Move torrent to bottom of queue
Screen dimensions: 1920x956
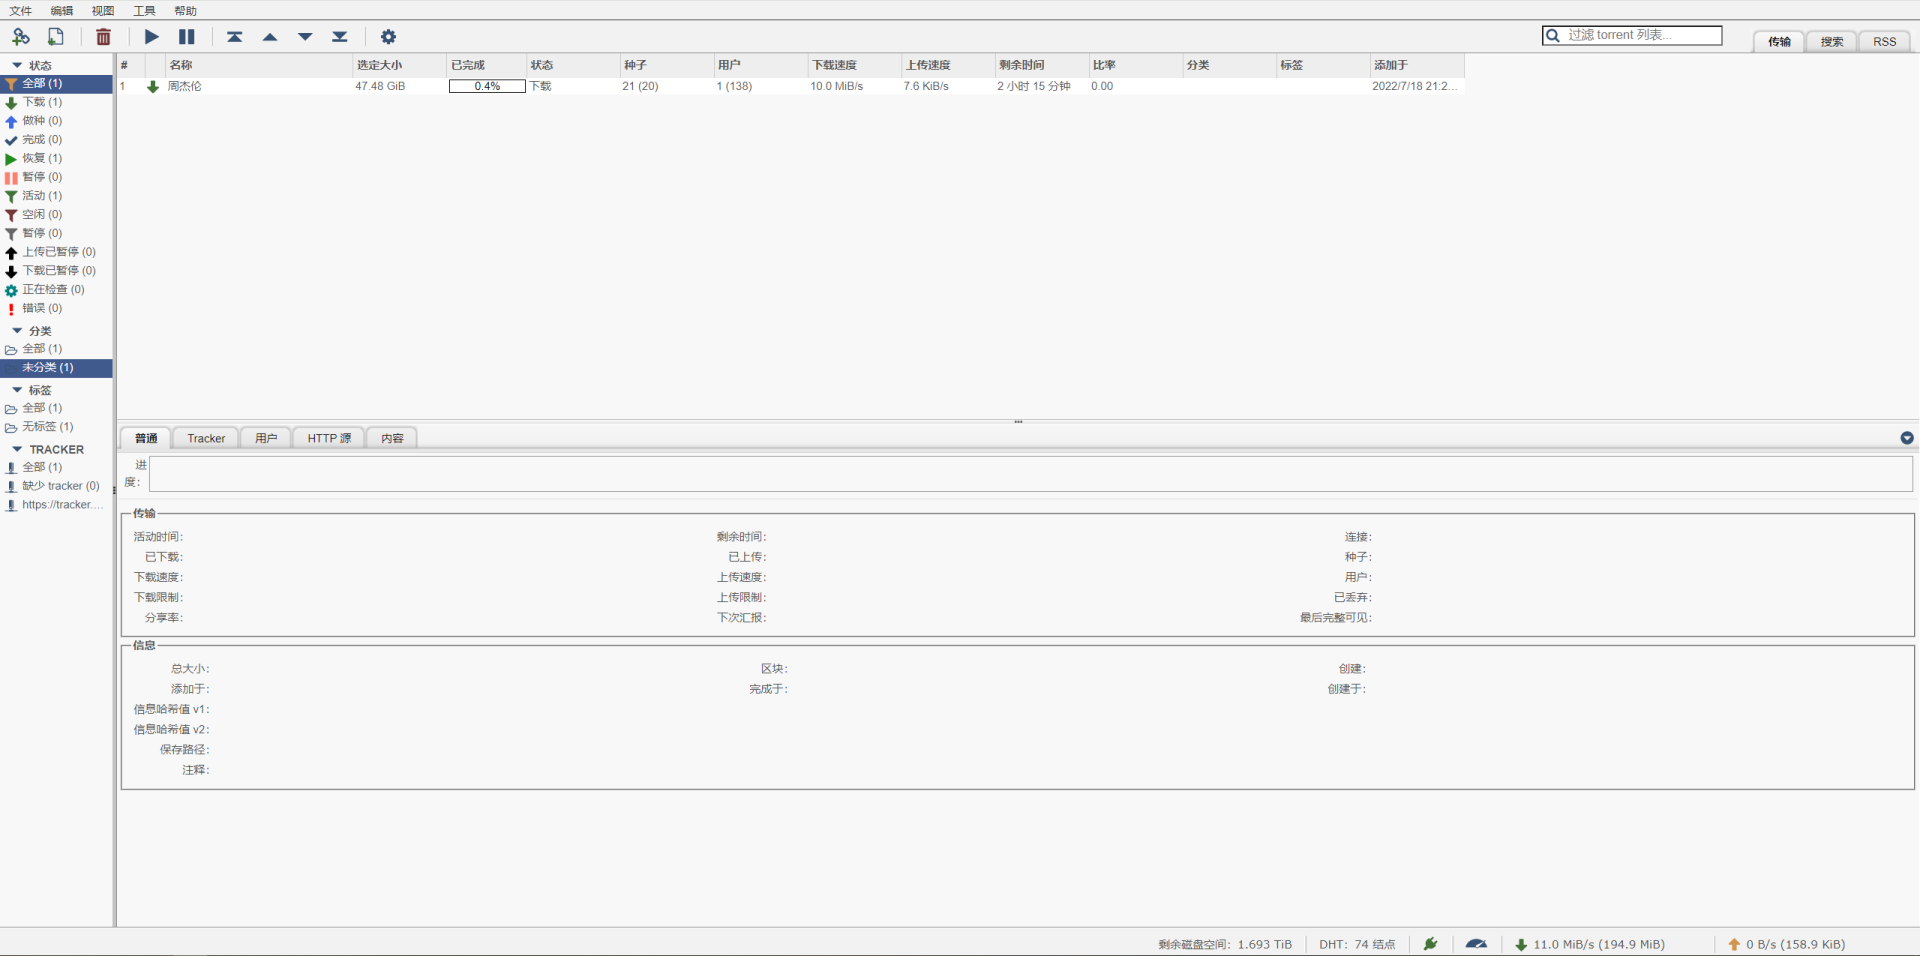tap(340, 37)
